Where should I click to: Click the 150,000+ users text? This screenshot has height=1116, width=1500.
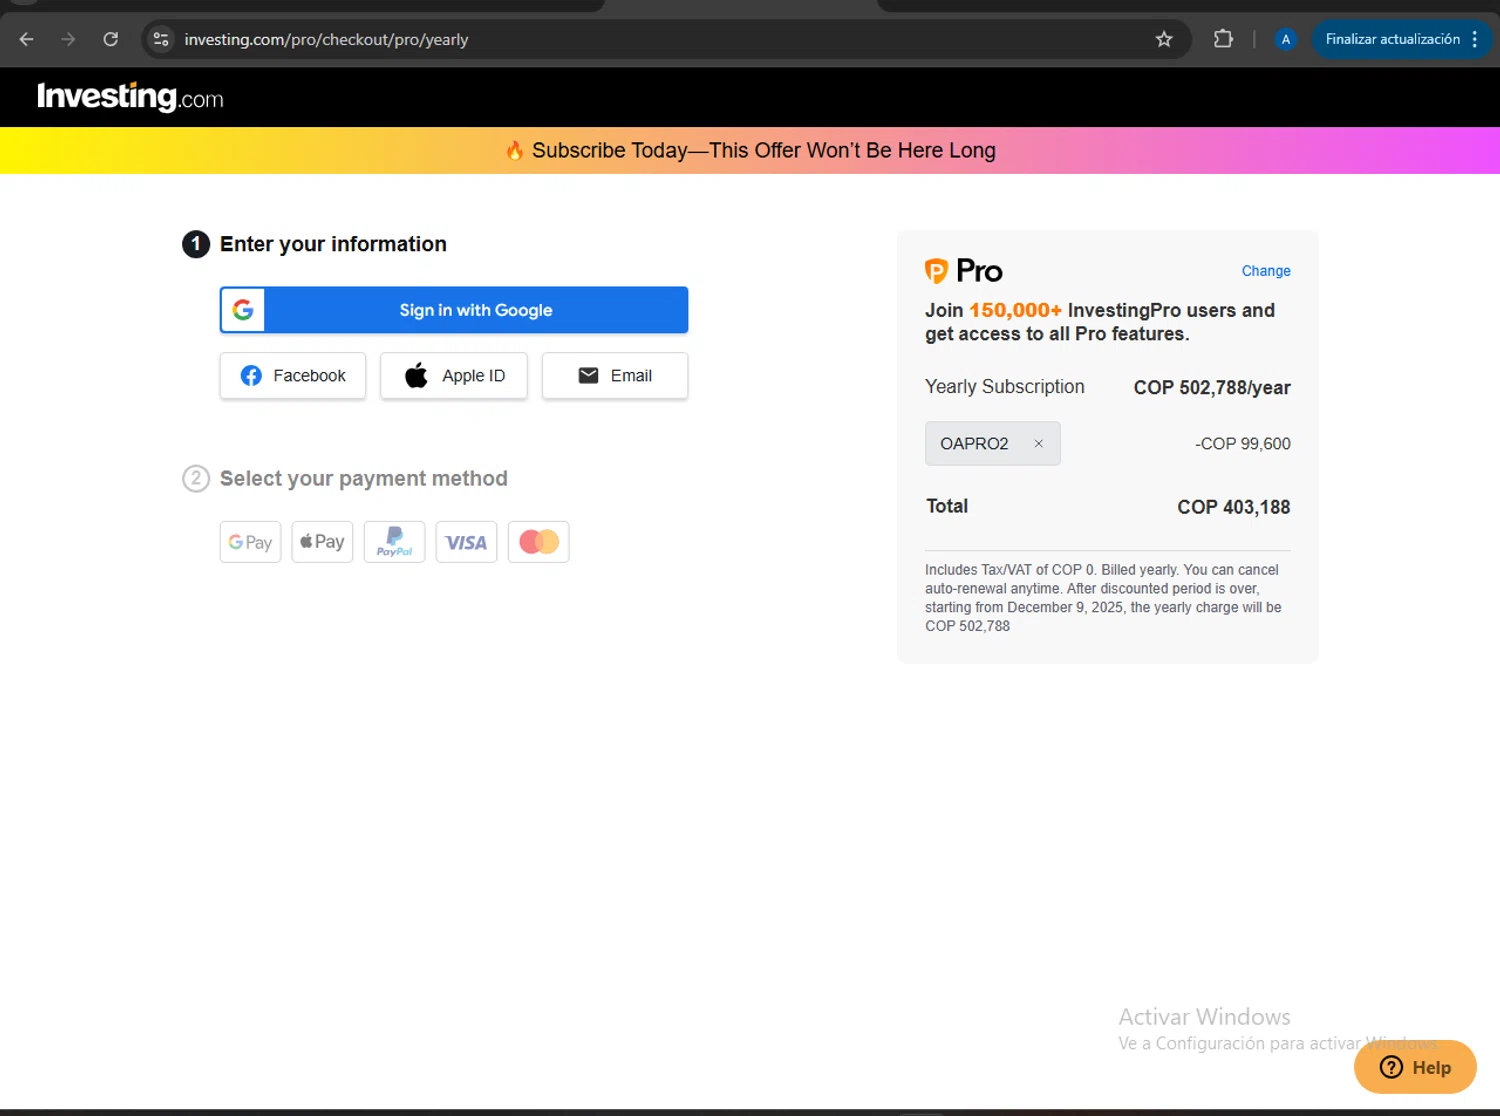pos(1016,311)
